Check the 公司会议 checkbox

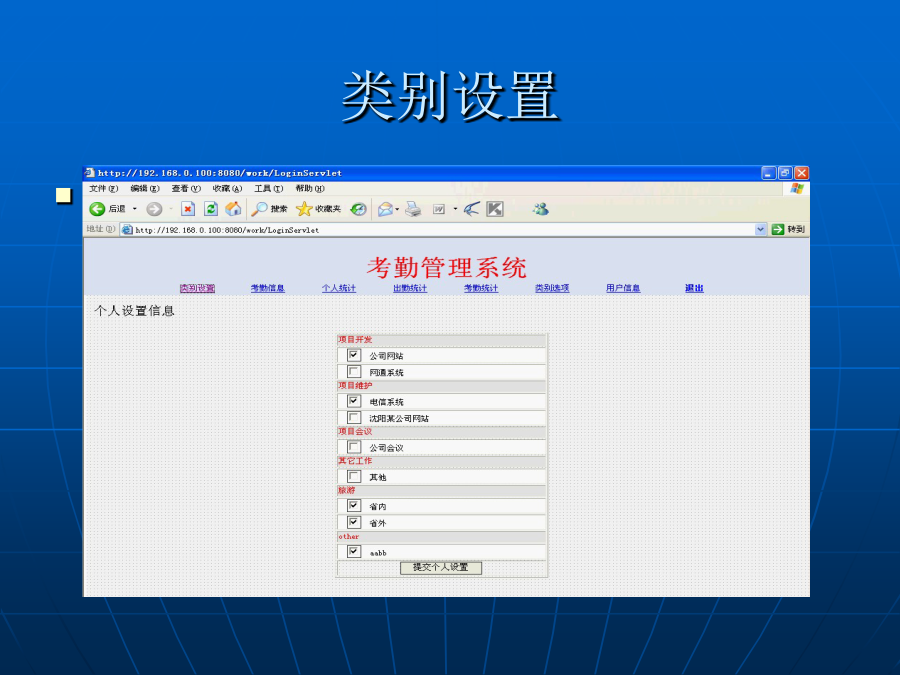[x=354, y=447]
